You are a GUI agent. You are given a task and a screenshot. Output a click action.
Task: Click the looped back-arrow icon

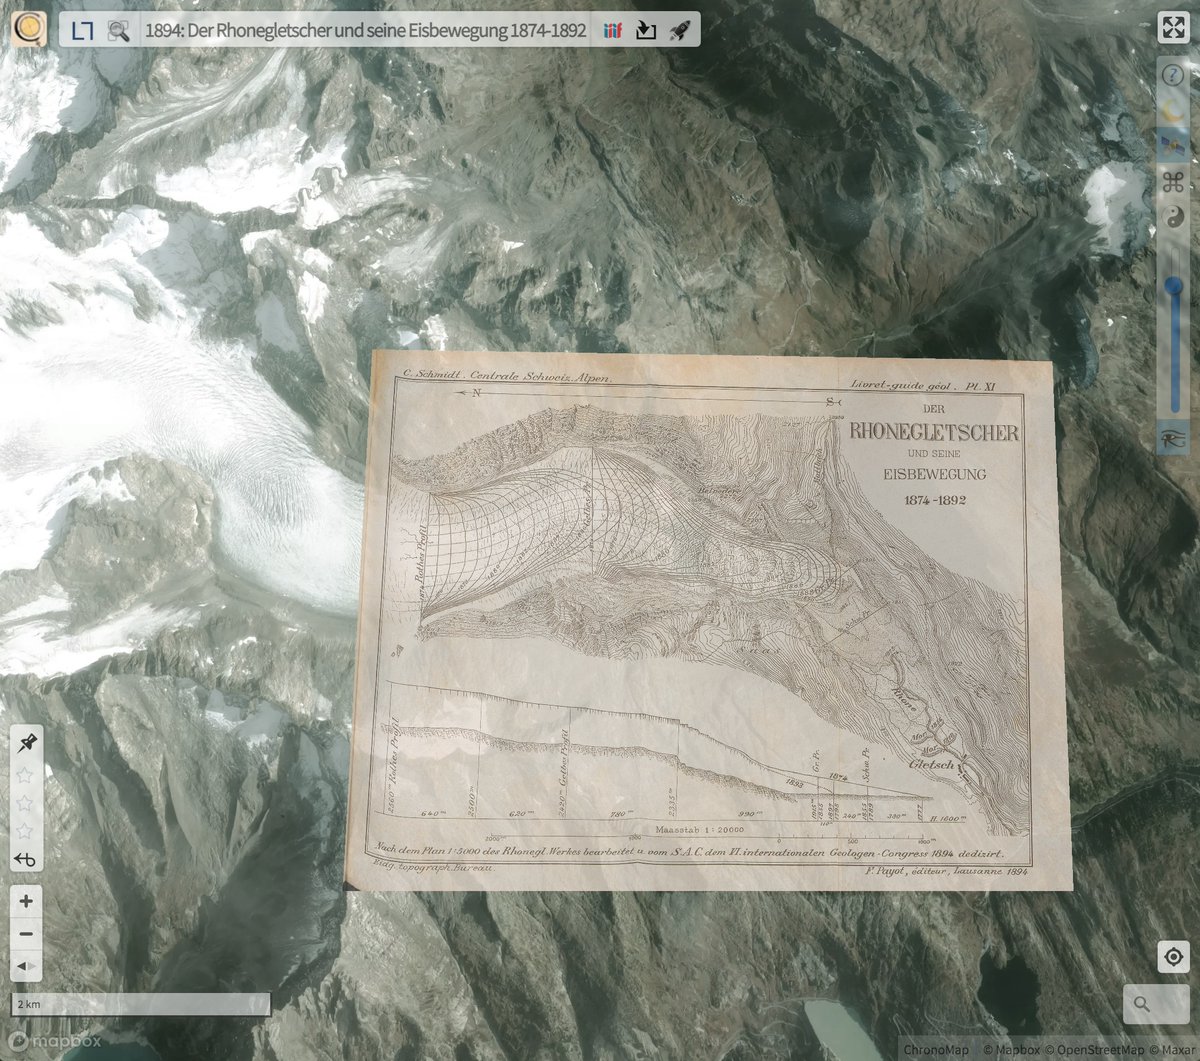point(26,859)
